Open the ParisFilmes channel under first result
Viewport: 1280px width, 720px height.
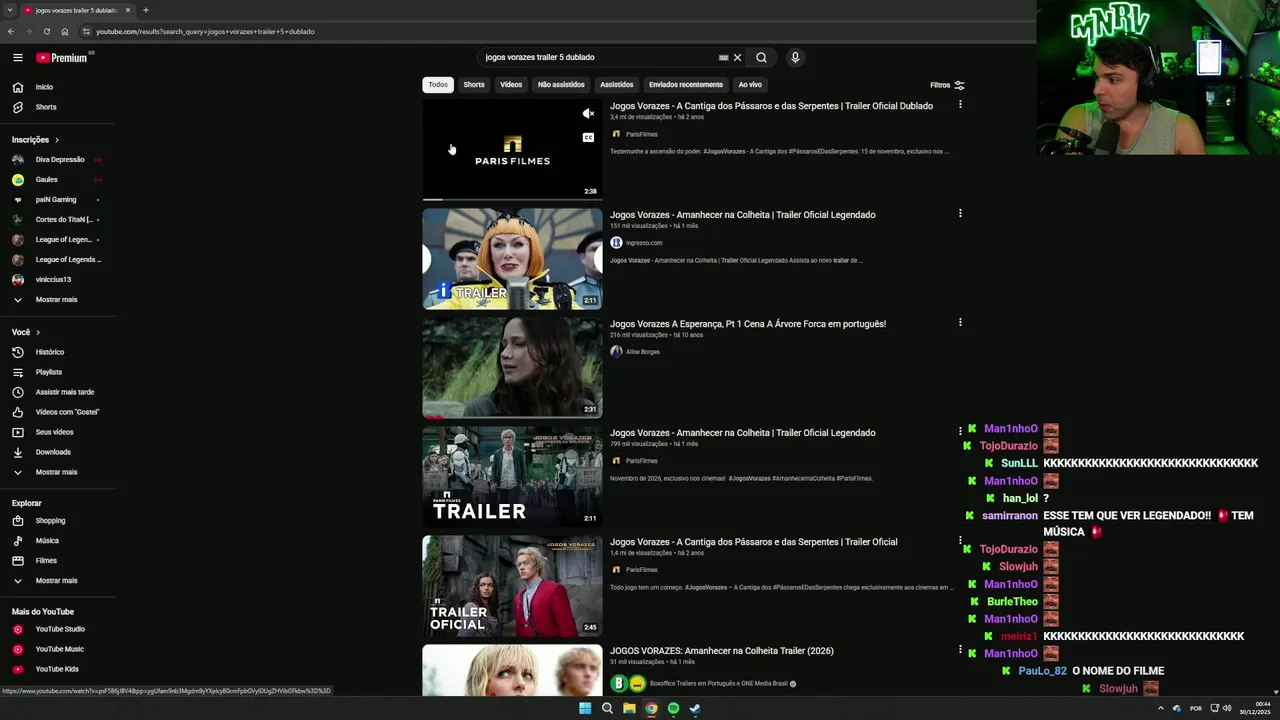[x=641, y=134]
